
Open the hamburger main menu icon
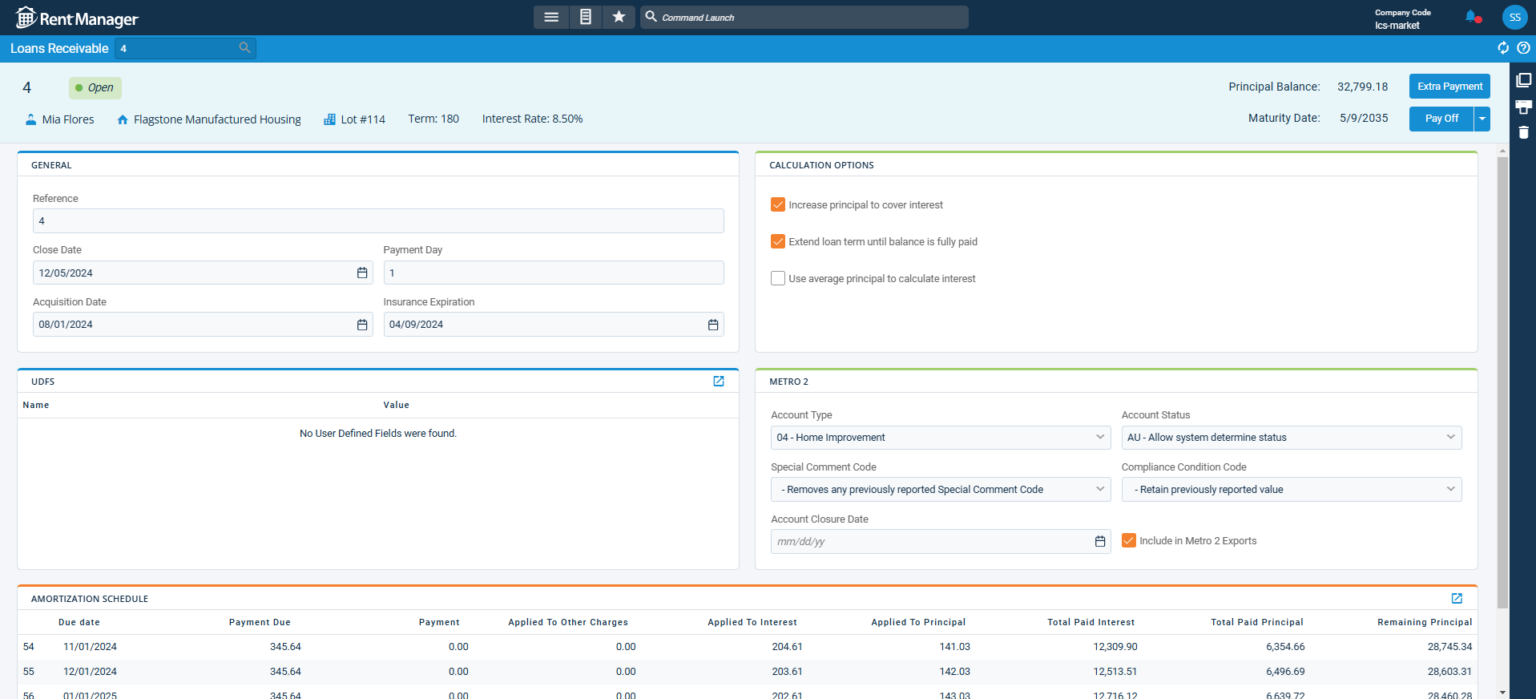551,17
